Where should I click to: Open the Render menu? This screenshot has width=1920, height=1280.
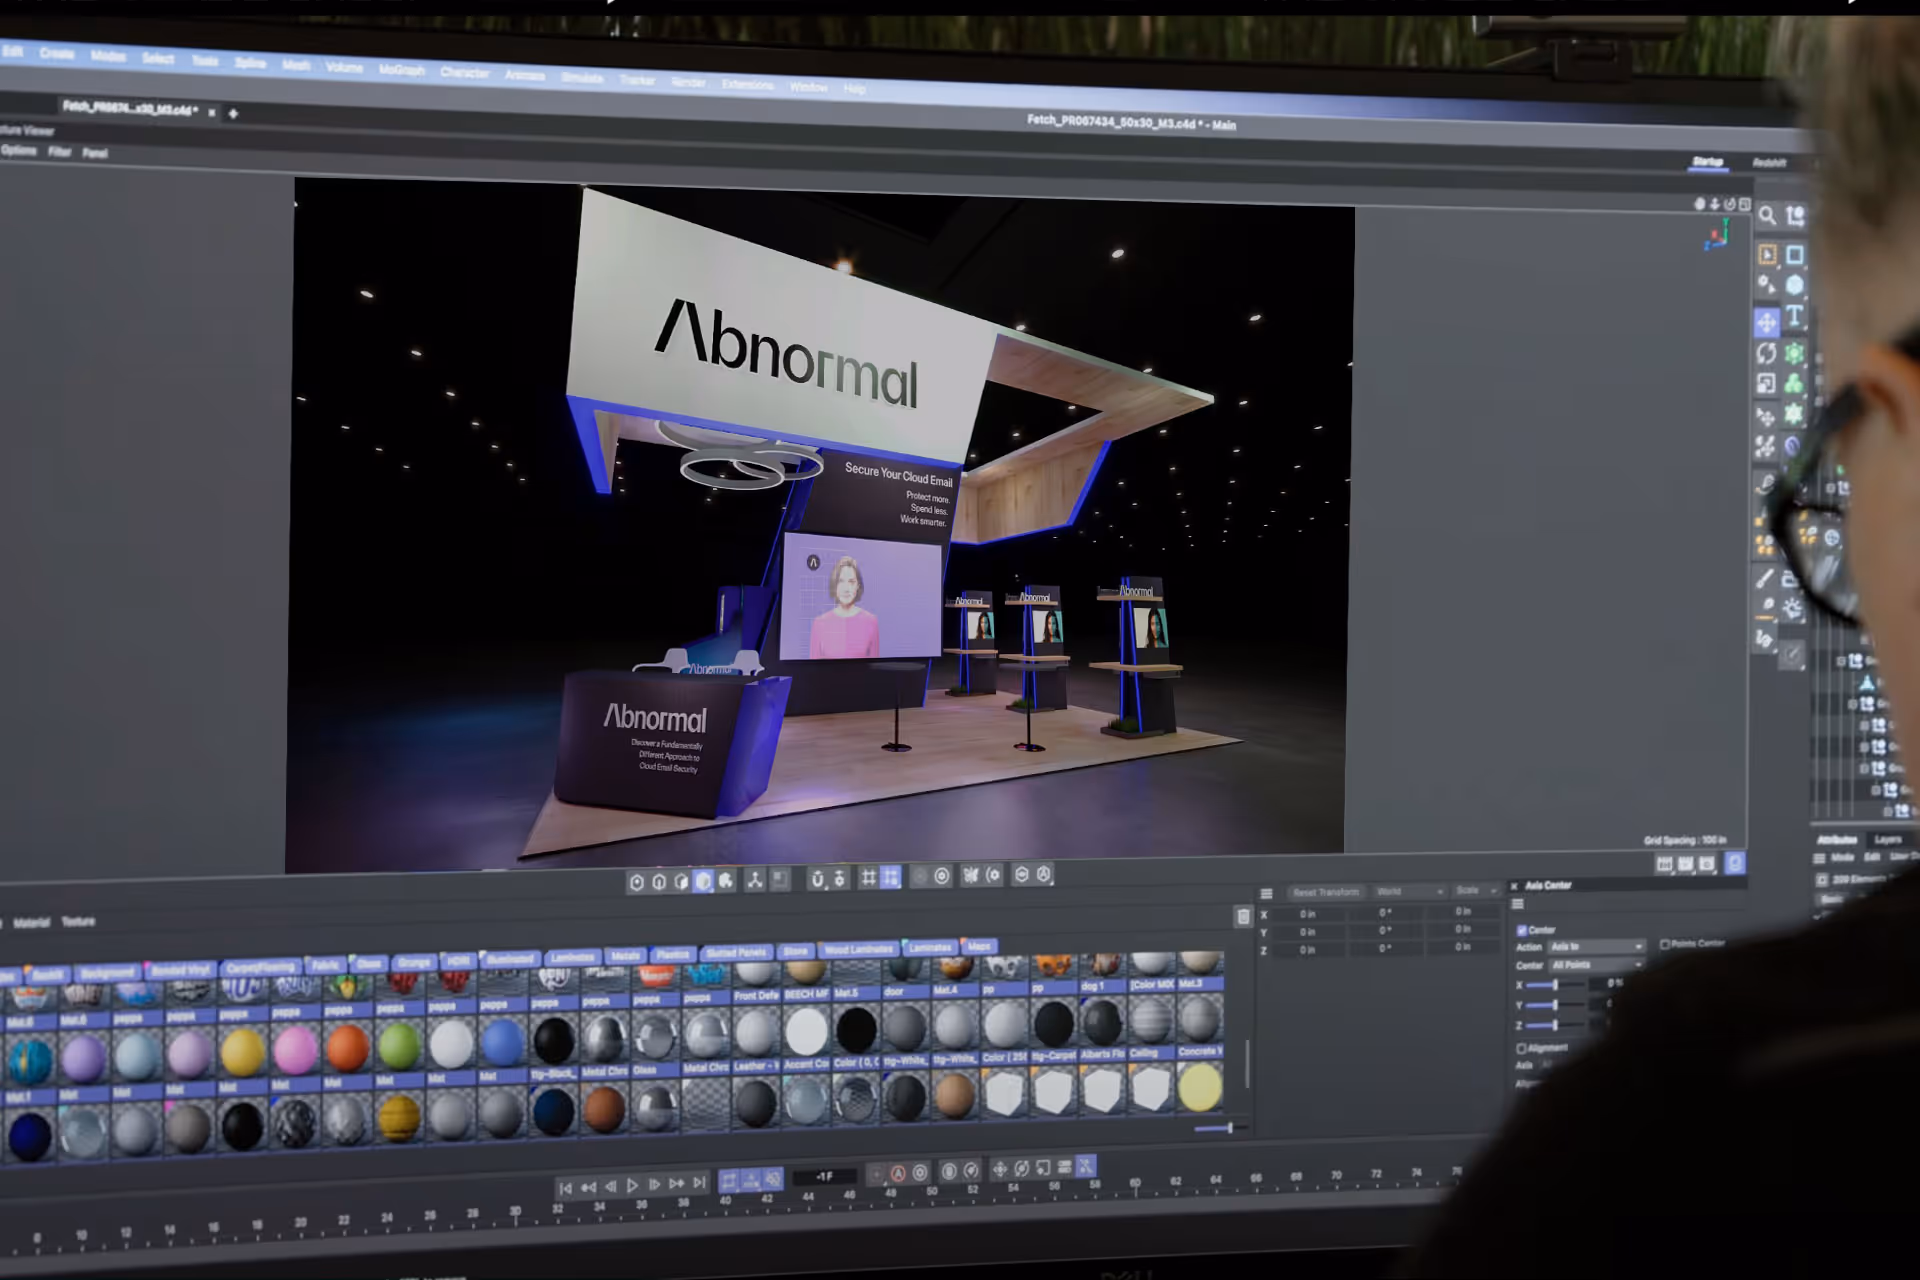point(688,82)
